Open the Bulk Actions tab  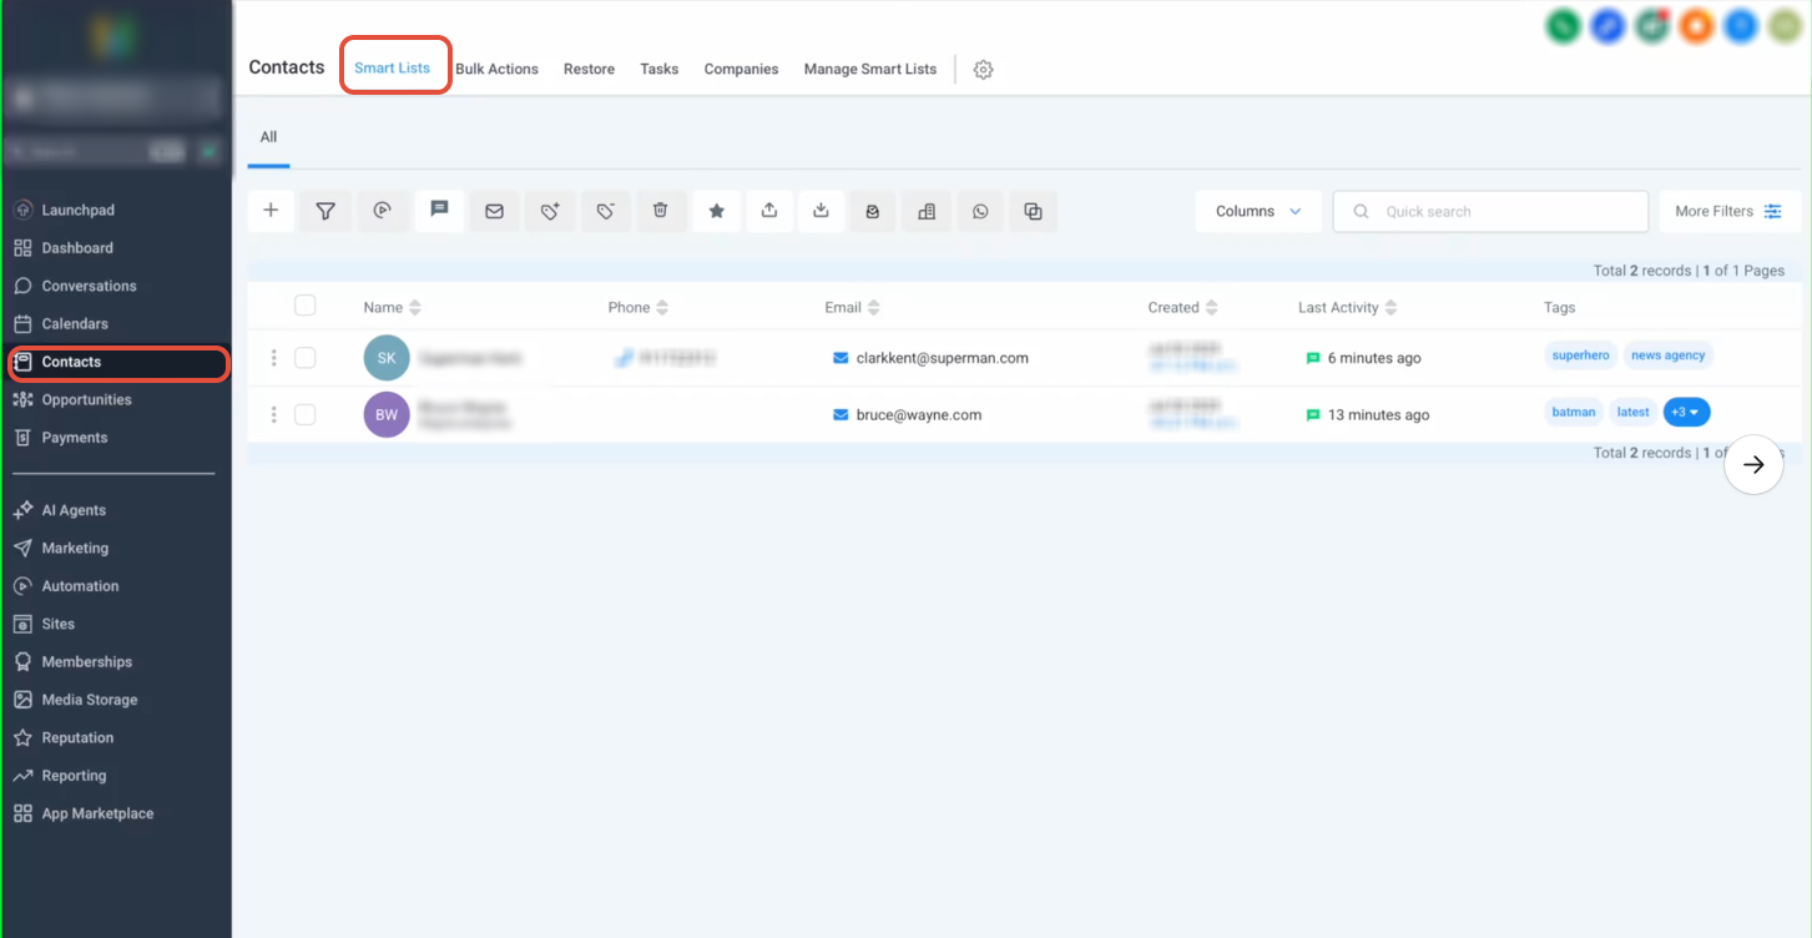[x=497, y=69]
